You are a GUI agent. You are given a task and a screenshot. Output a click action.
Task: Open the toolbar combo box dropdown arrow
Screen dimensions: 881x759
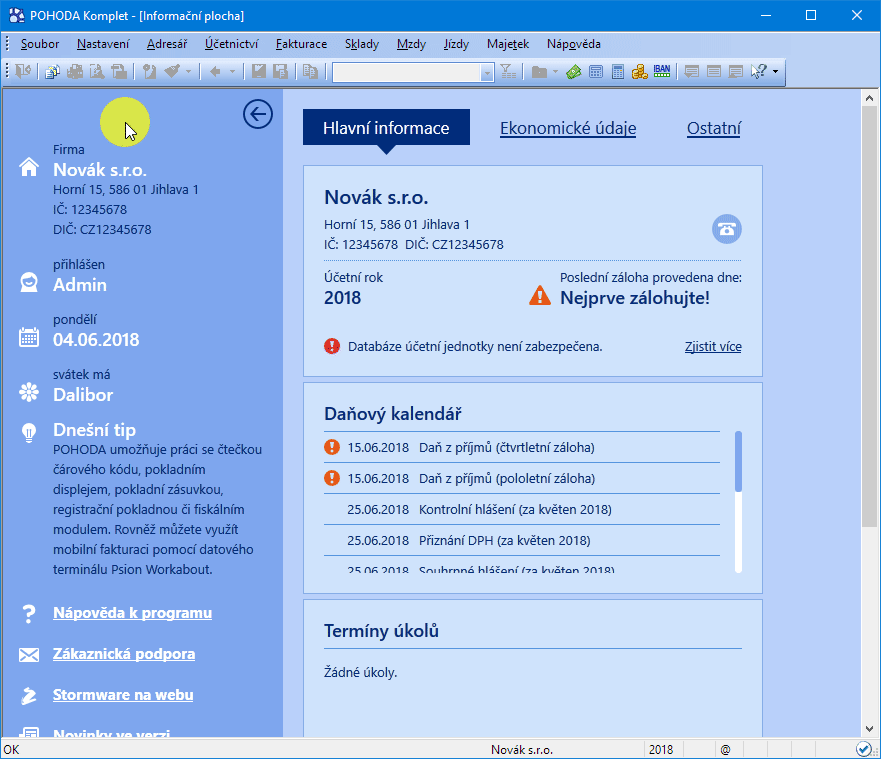tap(487, 72)
